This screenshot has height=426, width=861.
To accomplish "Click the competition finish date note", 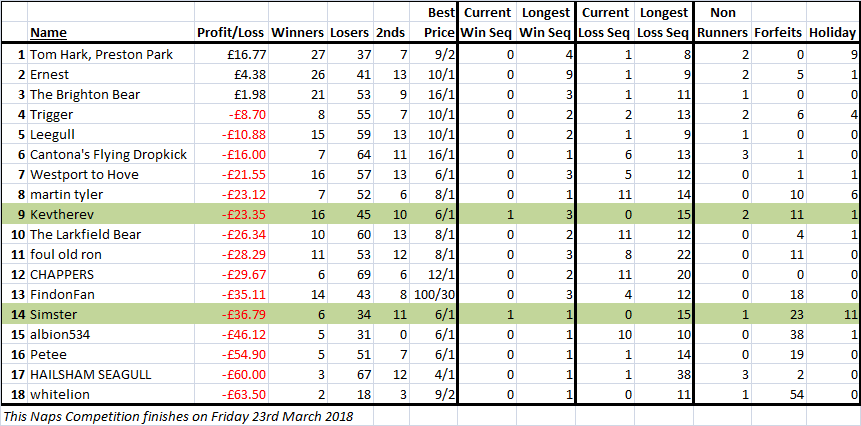I will pos(178,416).
